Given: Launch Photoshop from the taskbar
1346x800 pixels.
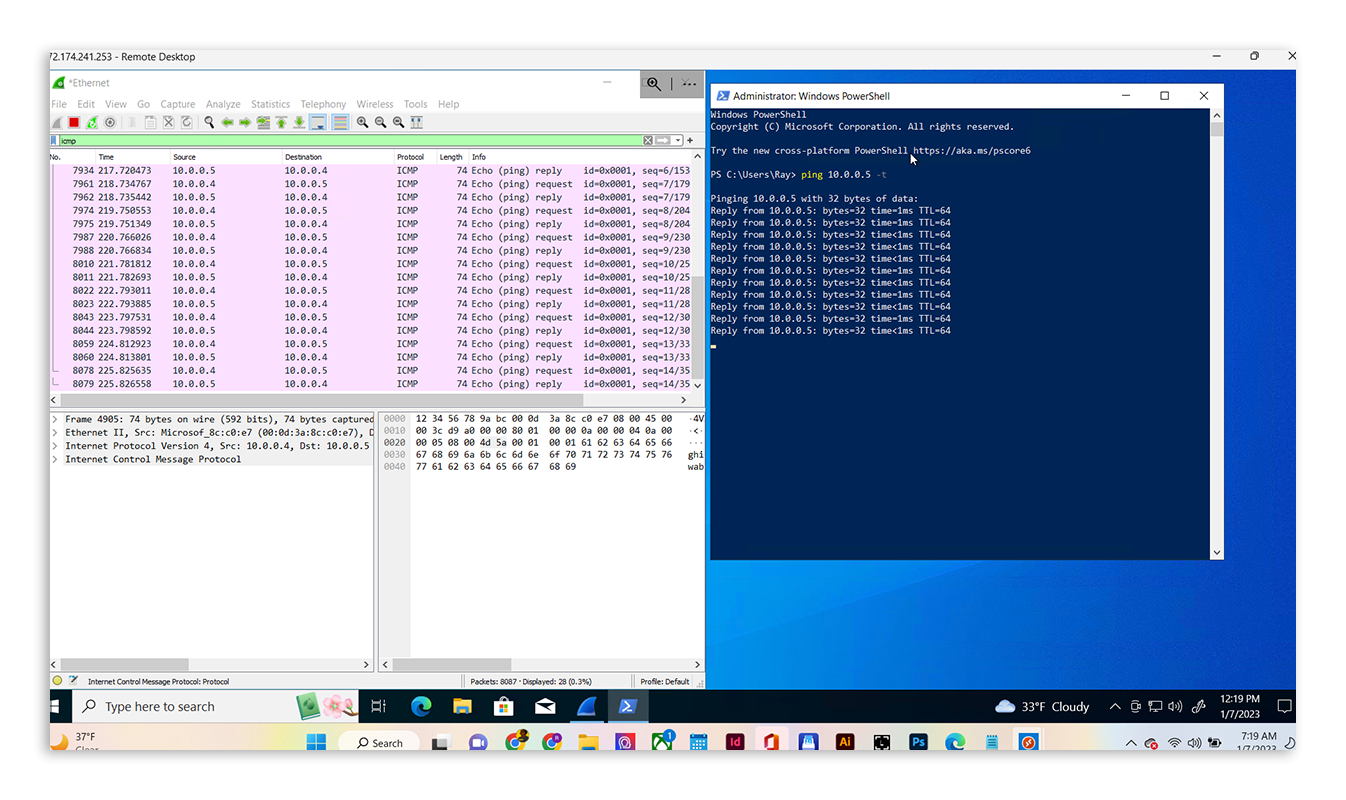Looking at the screenshot, I should point(917,742).
